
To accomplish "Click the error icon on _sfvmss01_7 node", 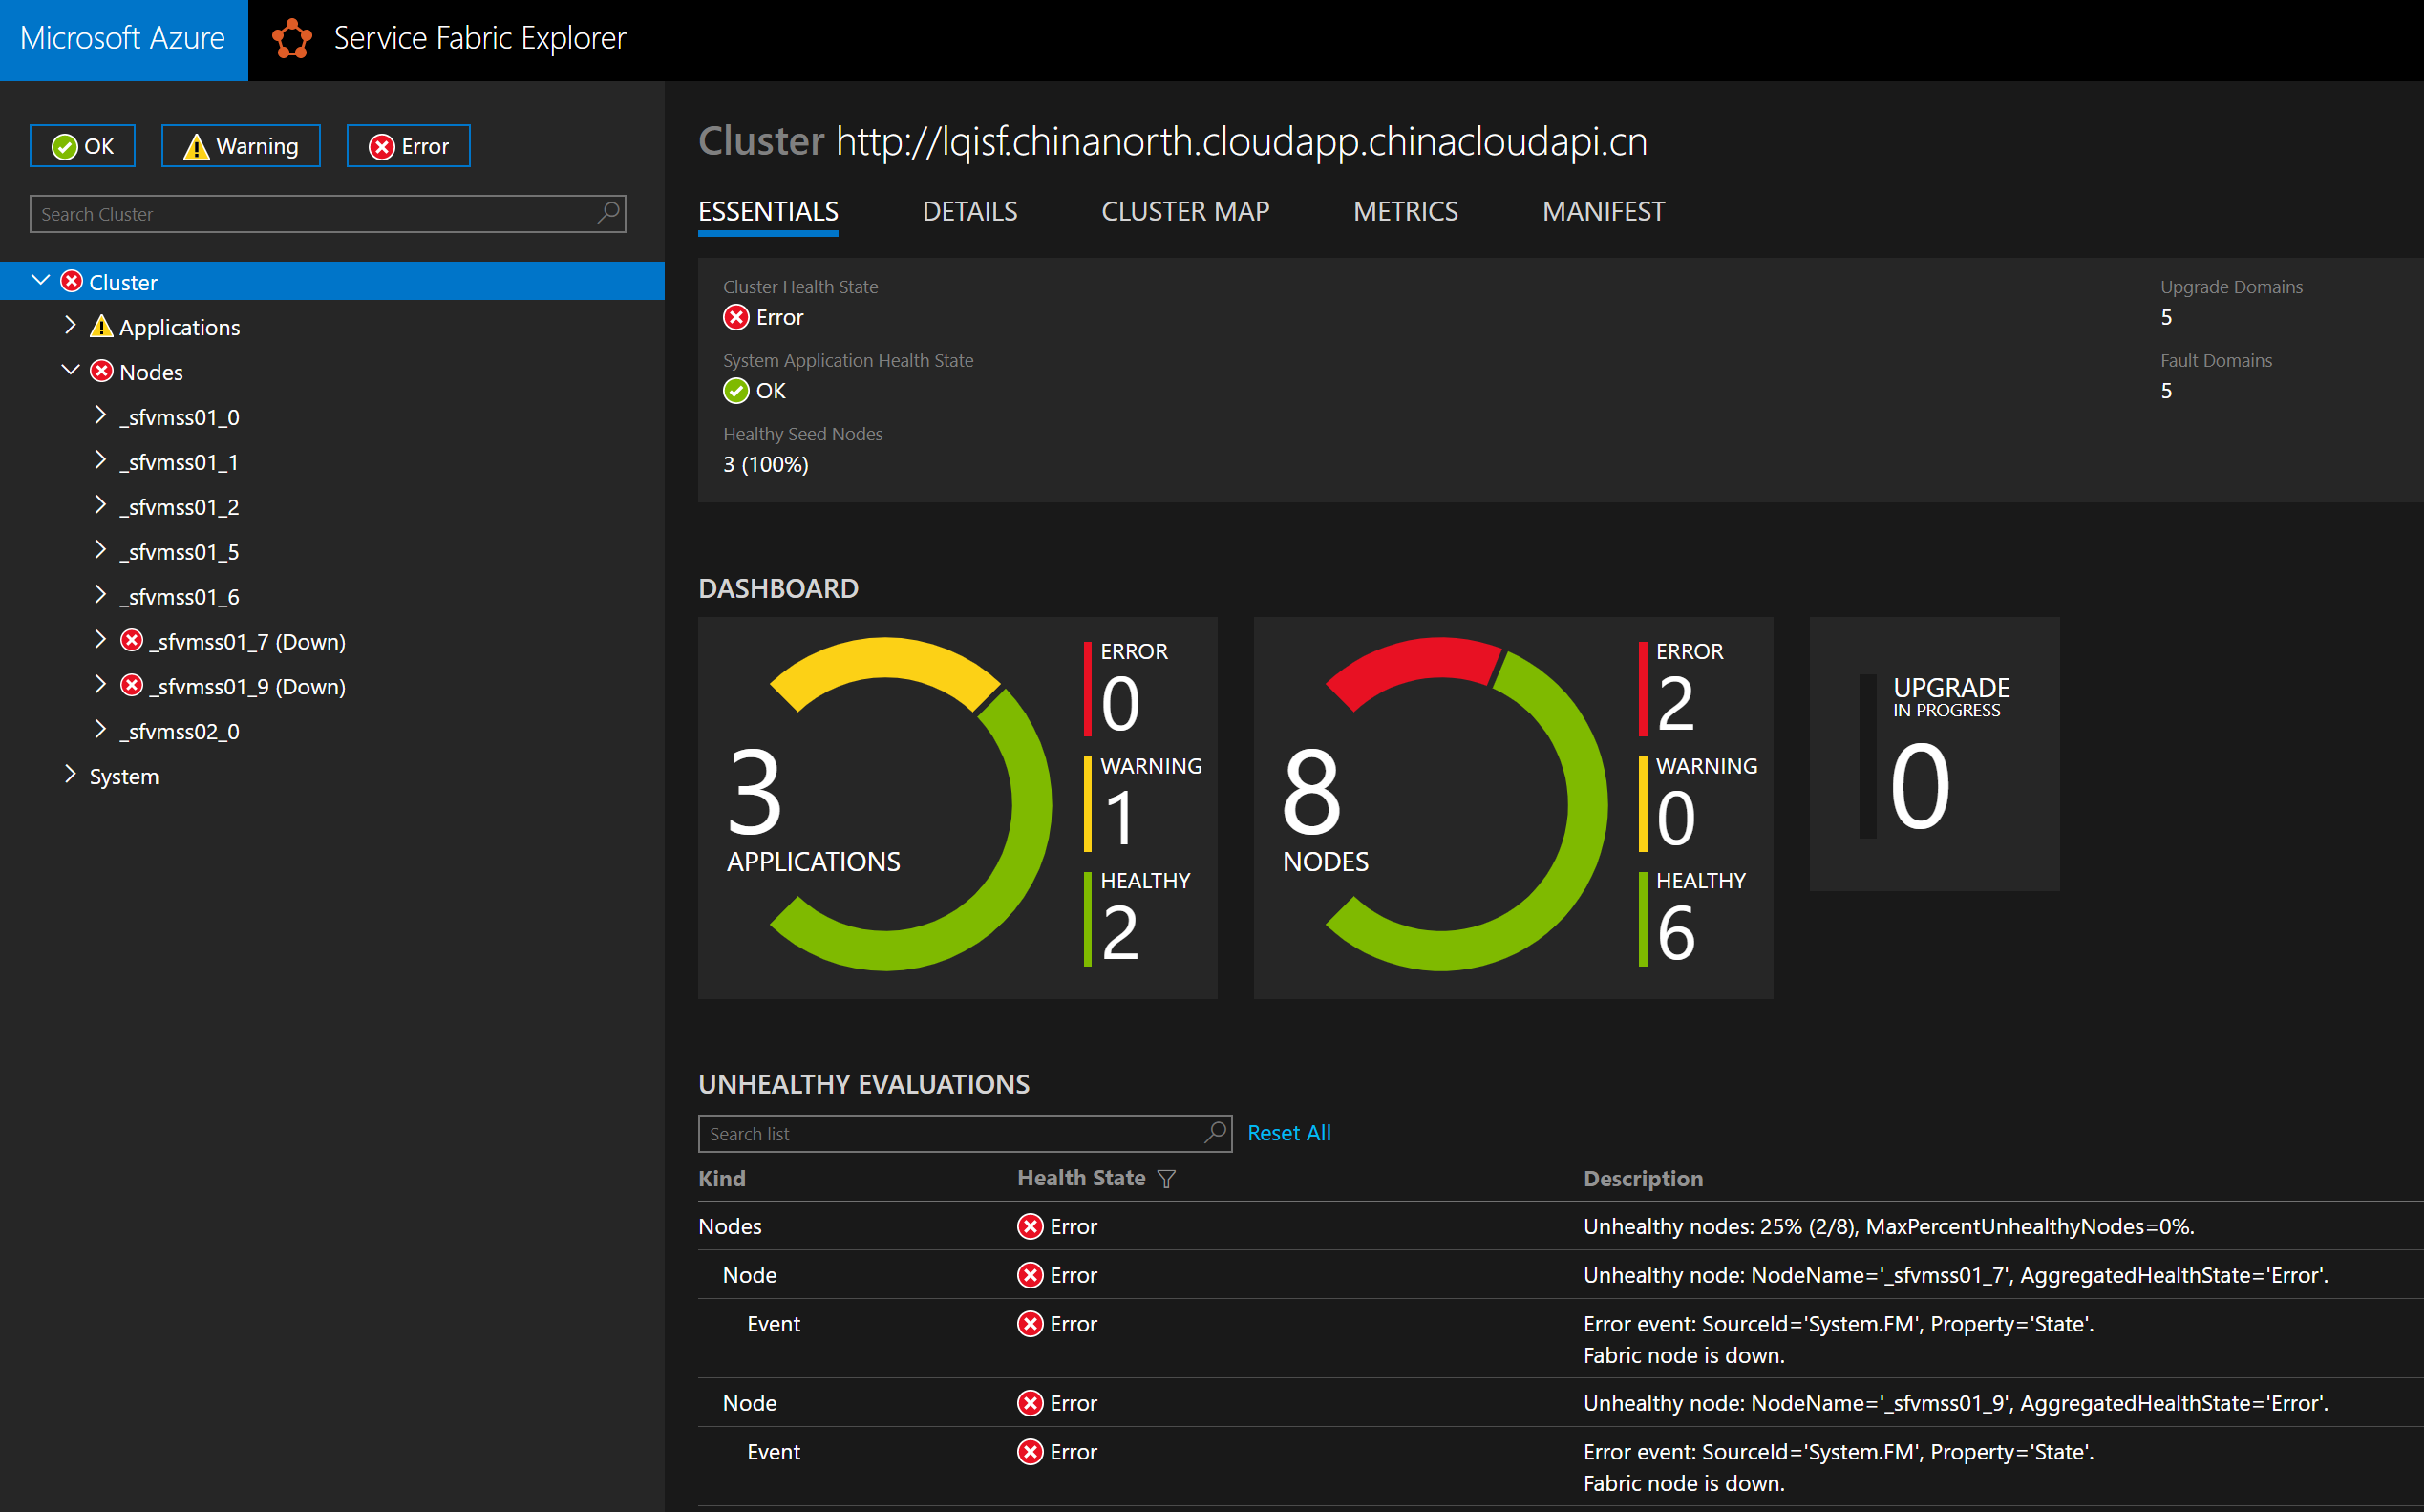I will tap(132, 641).
